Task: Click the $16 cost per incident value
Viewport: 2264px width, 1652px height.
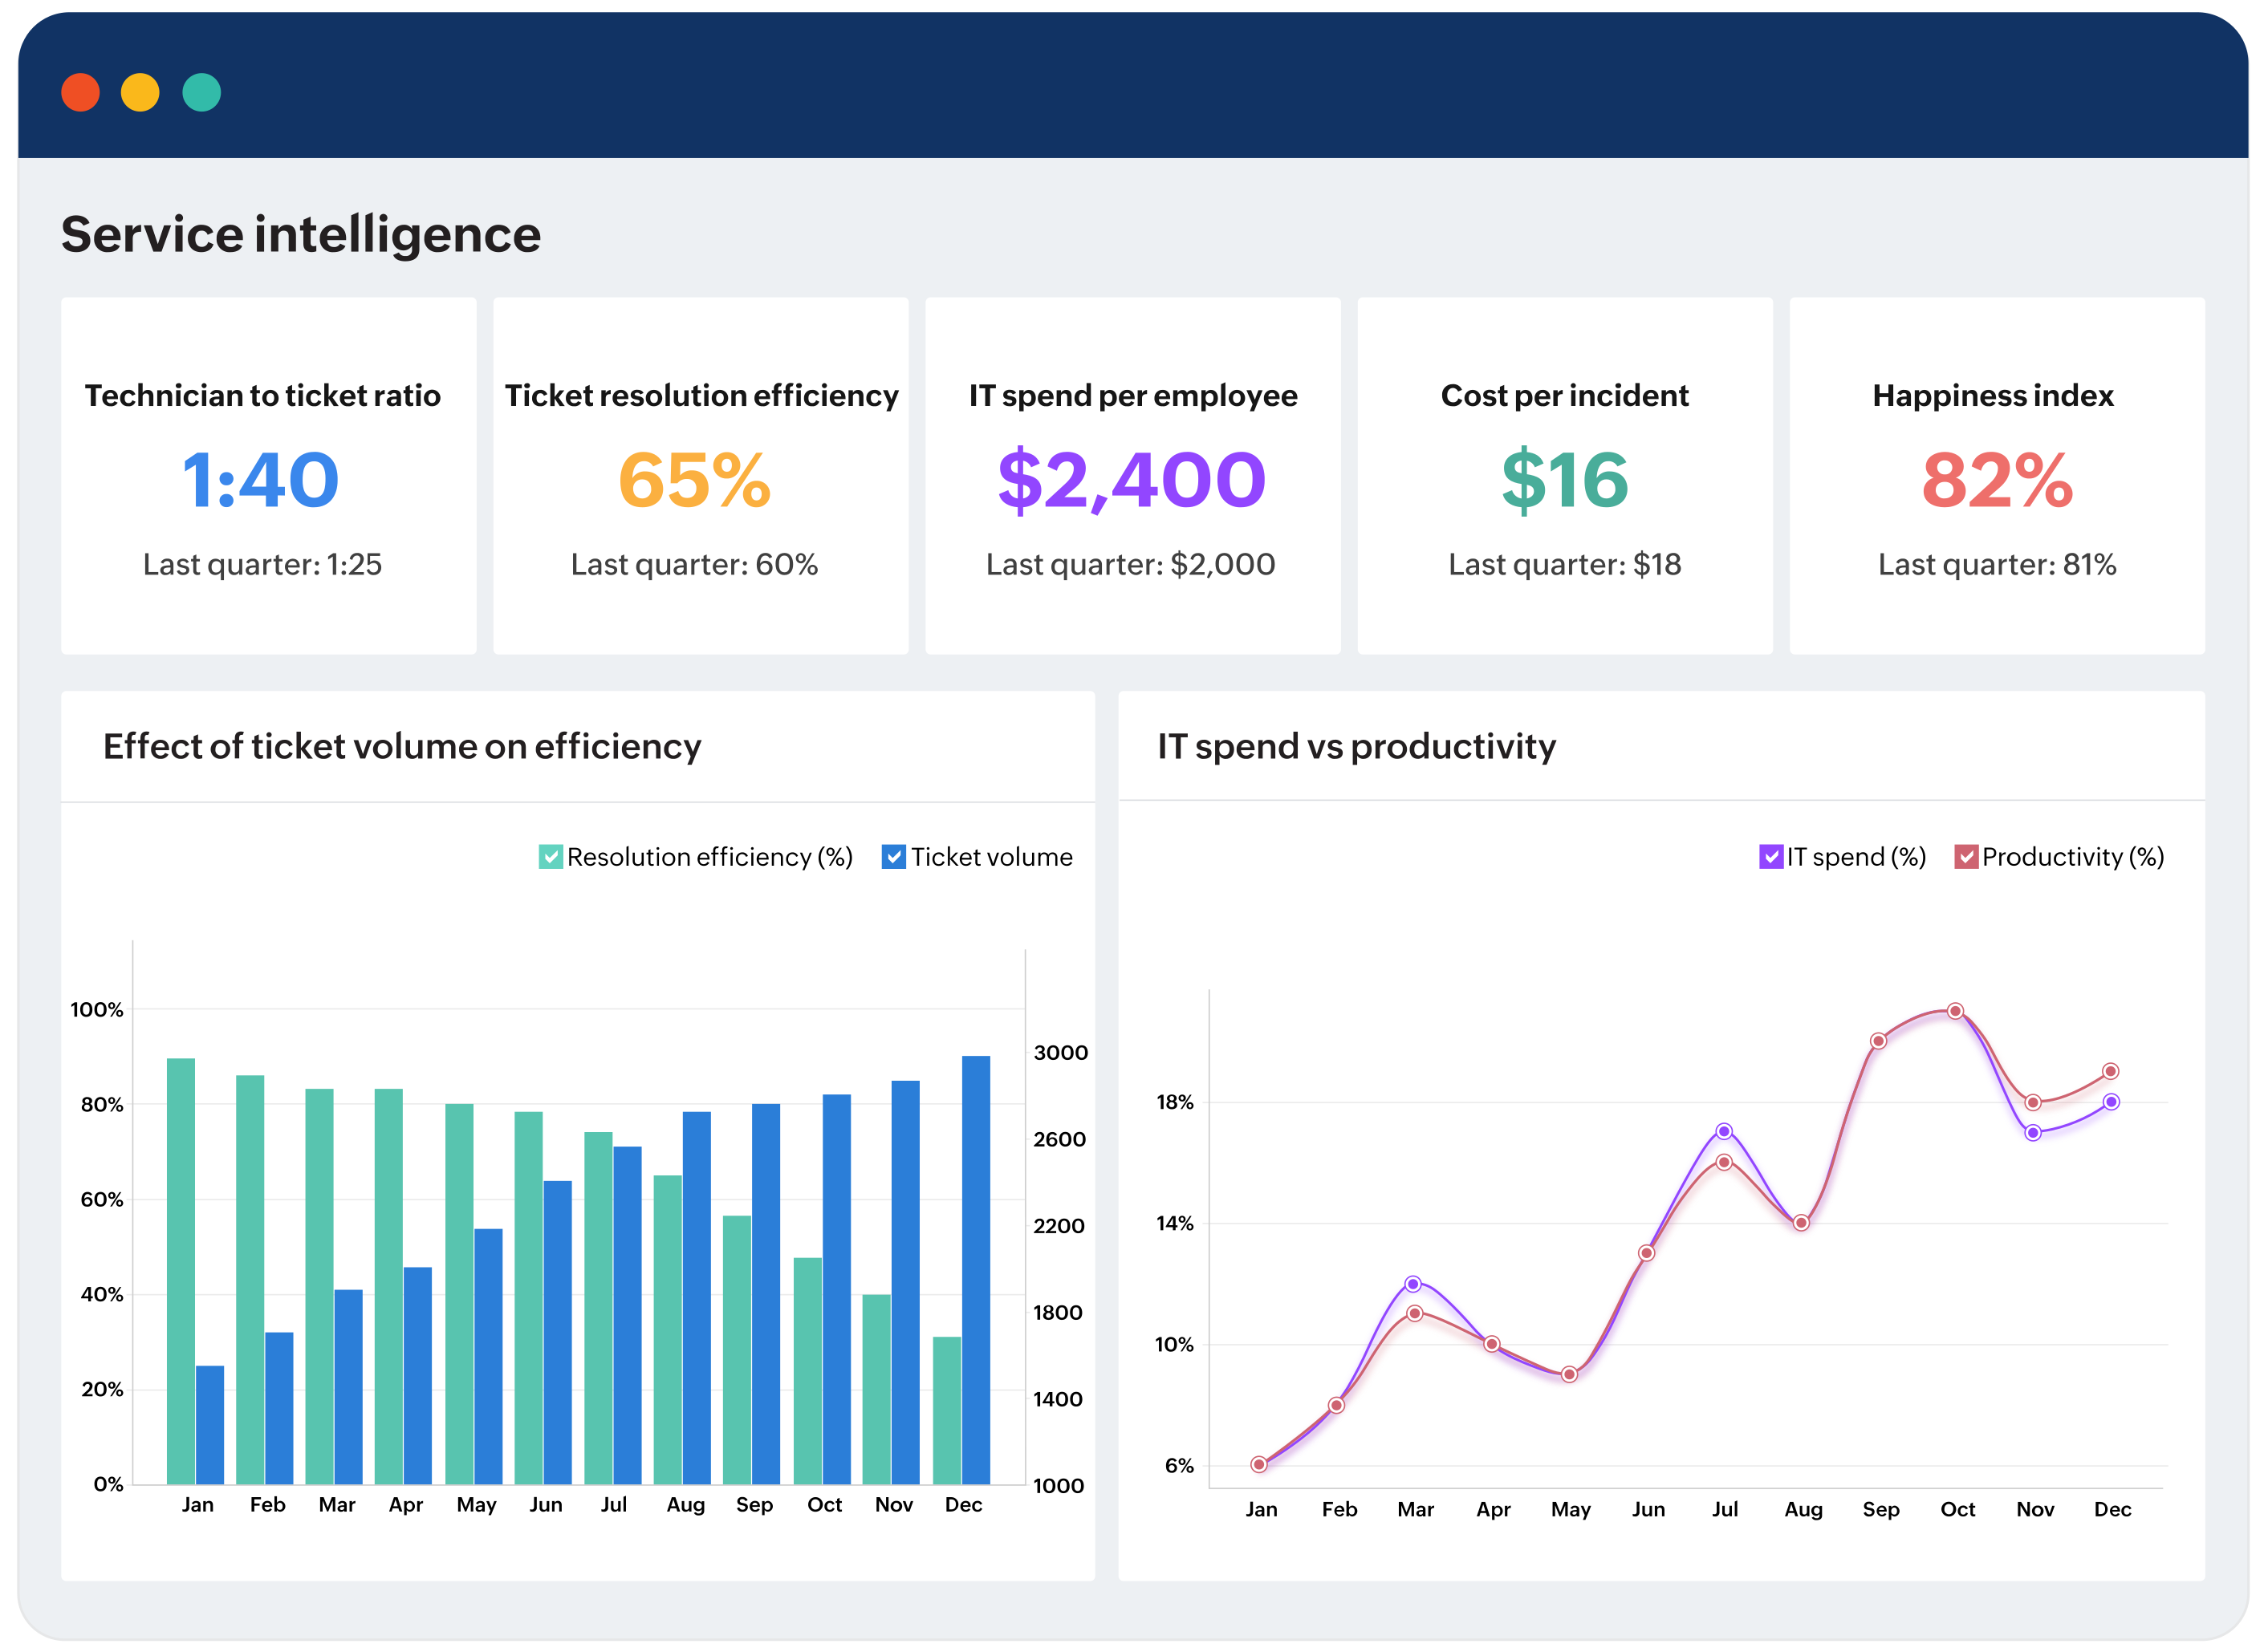Action: pos(1564,480)
